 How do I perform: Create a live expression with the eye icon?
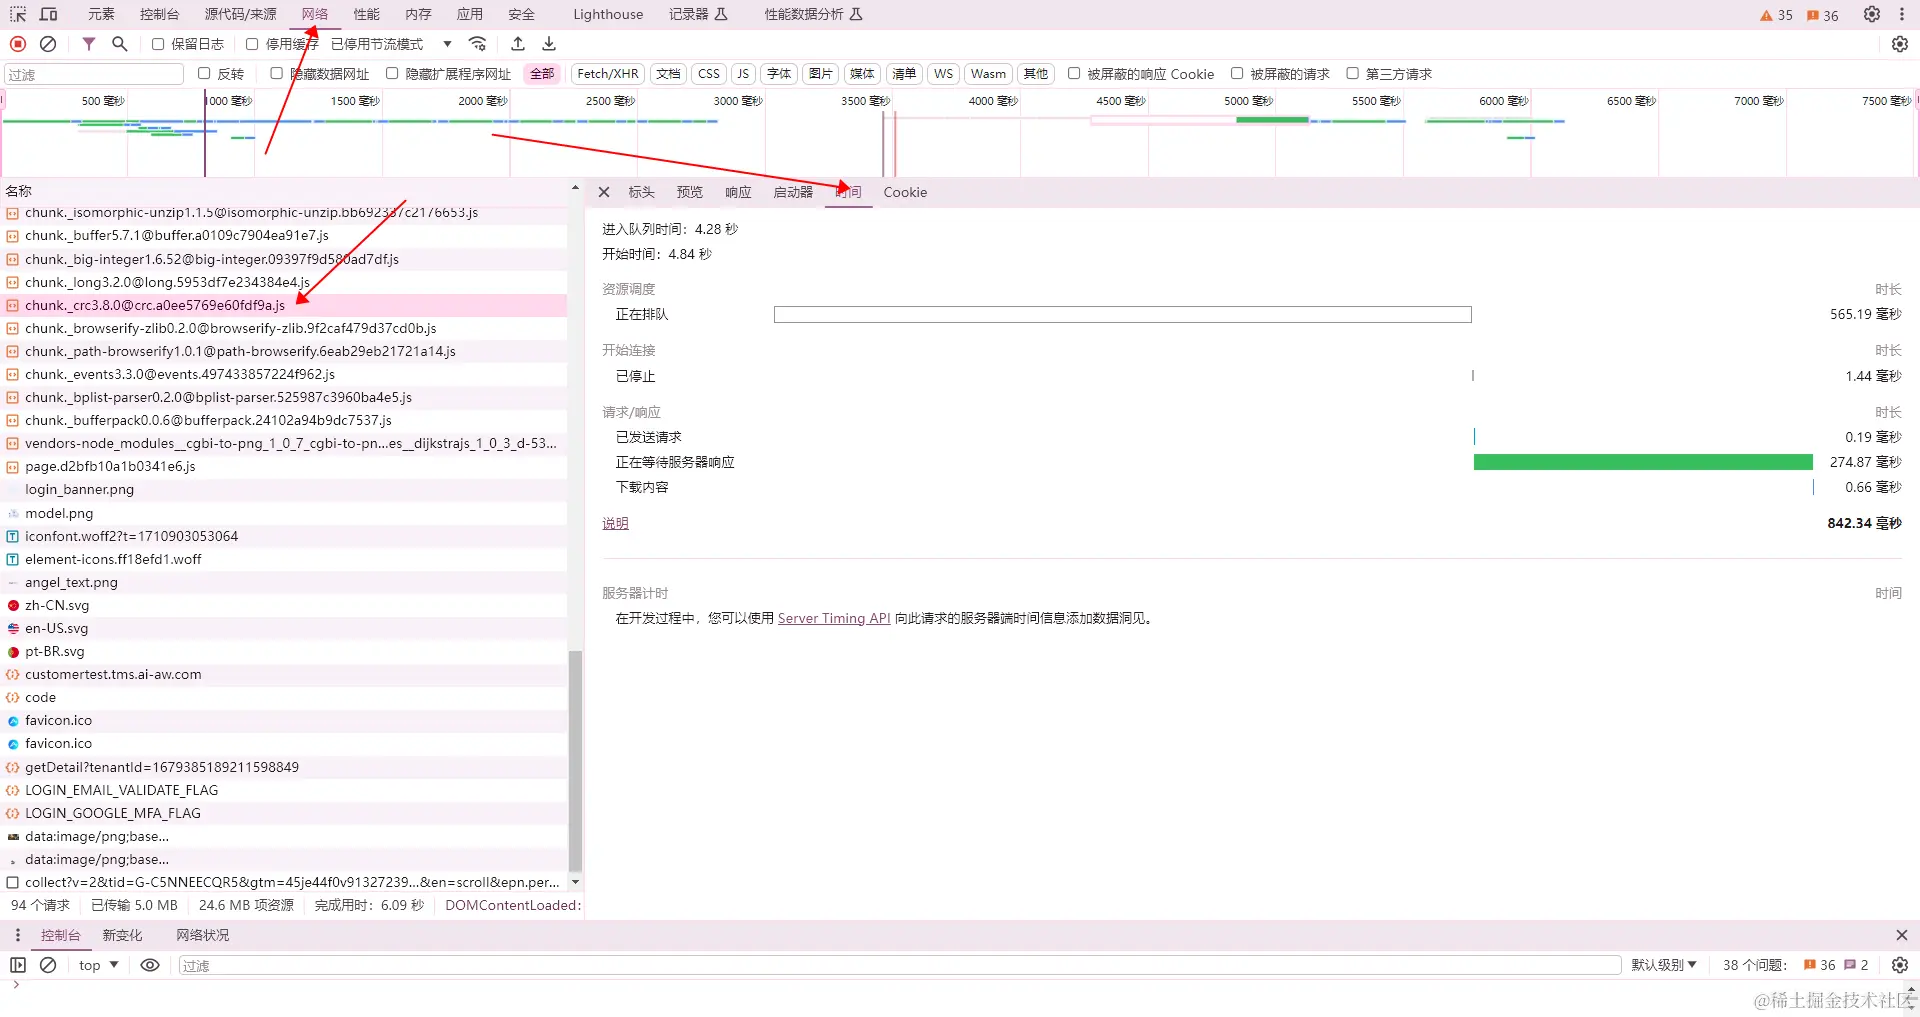(150, 965)
